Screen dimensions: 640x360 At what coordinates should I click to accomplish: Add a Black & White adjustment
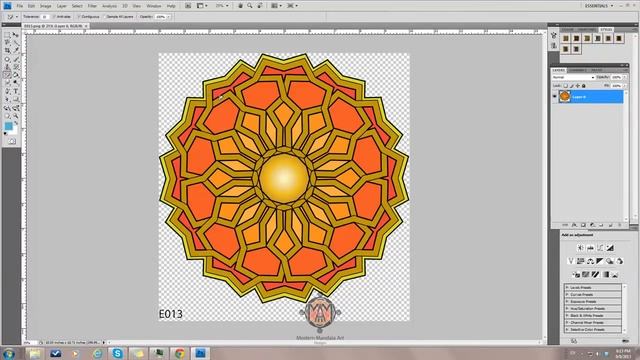600,261
